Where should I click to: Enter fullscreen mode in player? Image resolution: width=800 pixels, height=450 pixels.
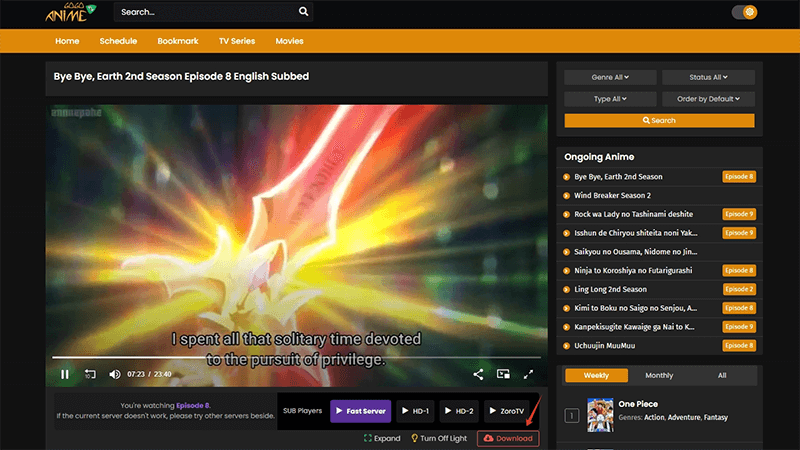(x=529, y=374)
